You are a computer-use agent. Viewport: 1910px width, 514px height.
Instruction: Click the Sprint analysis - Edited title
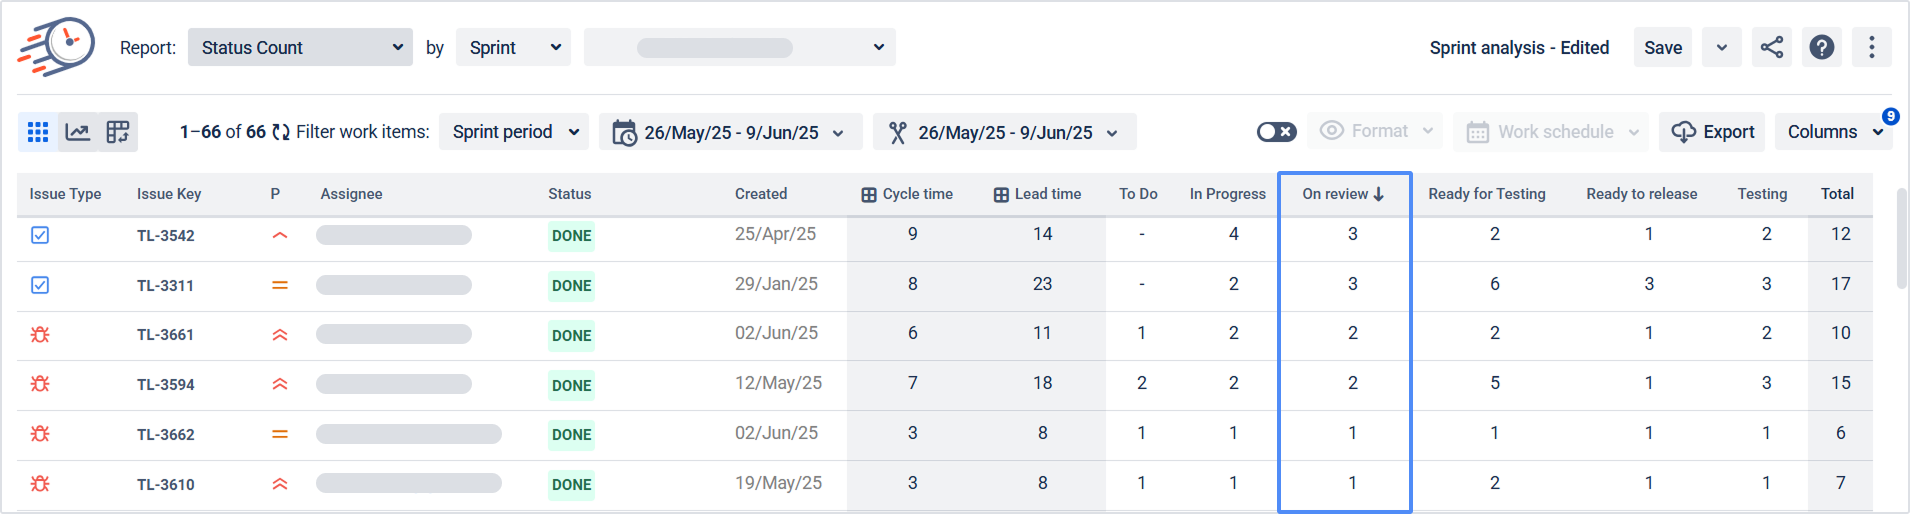click(1519, 47)
